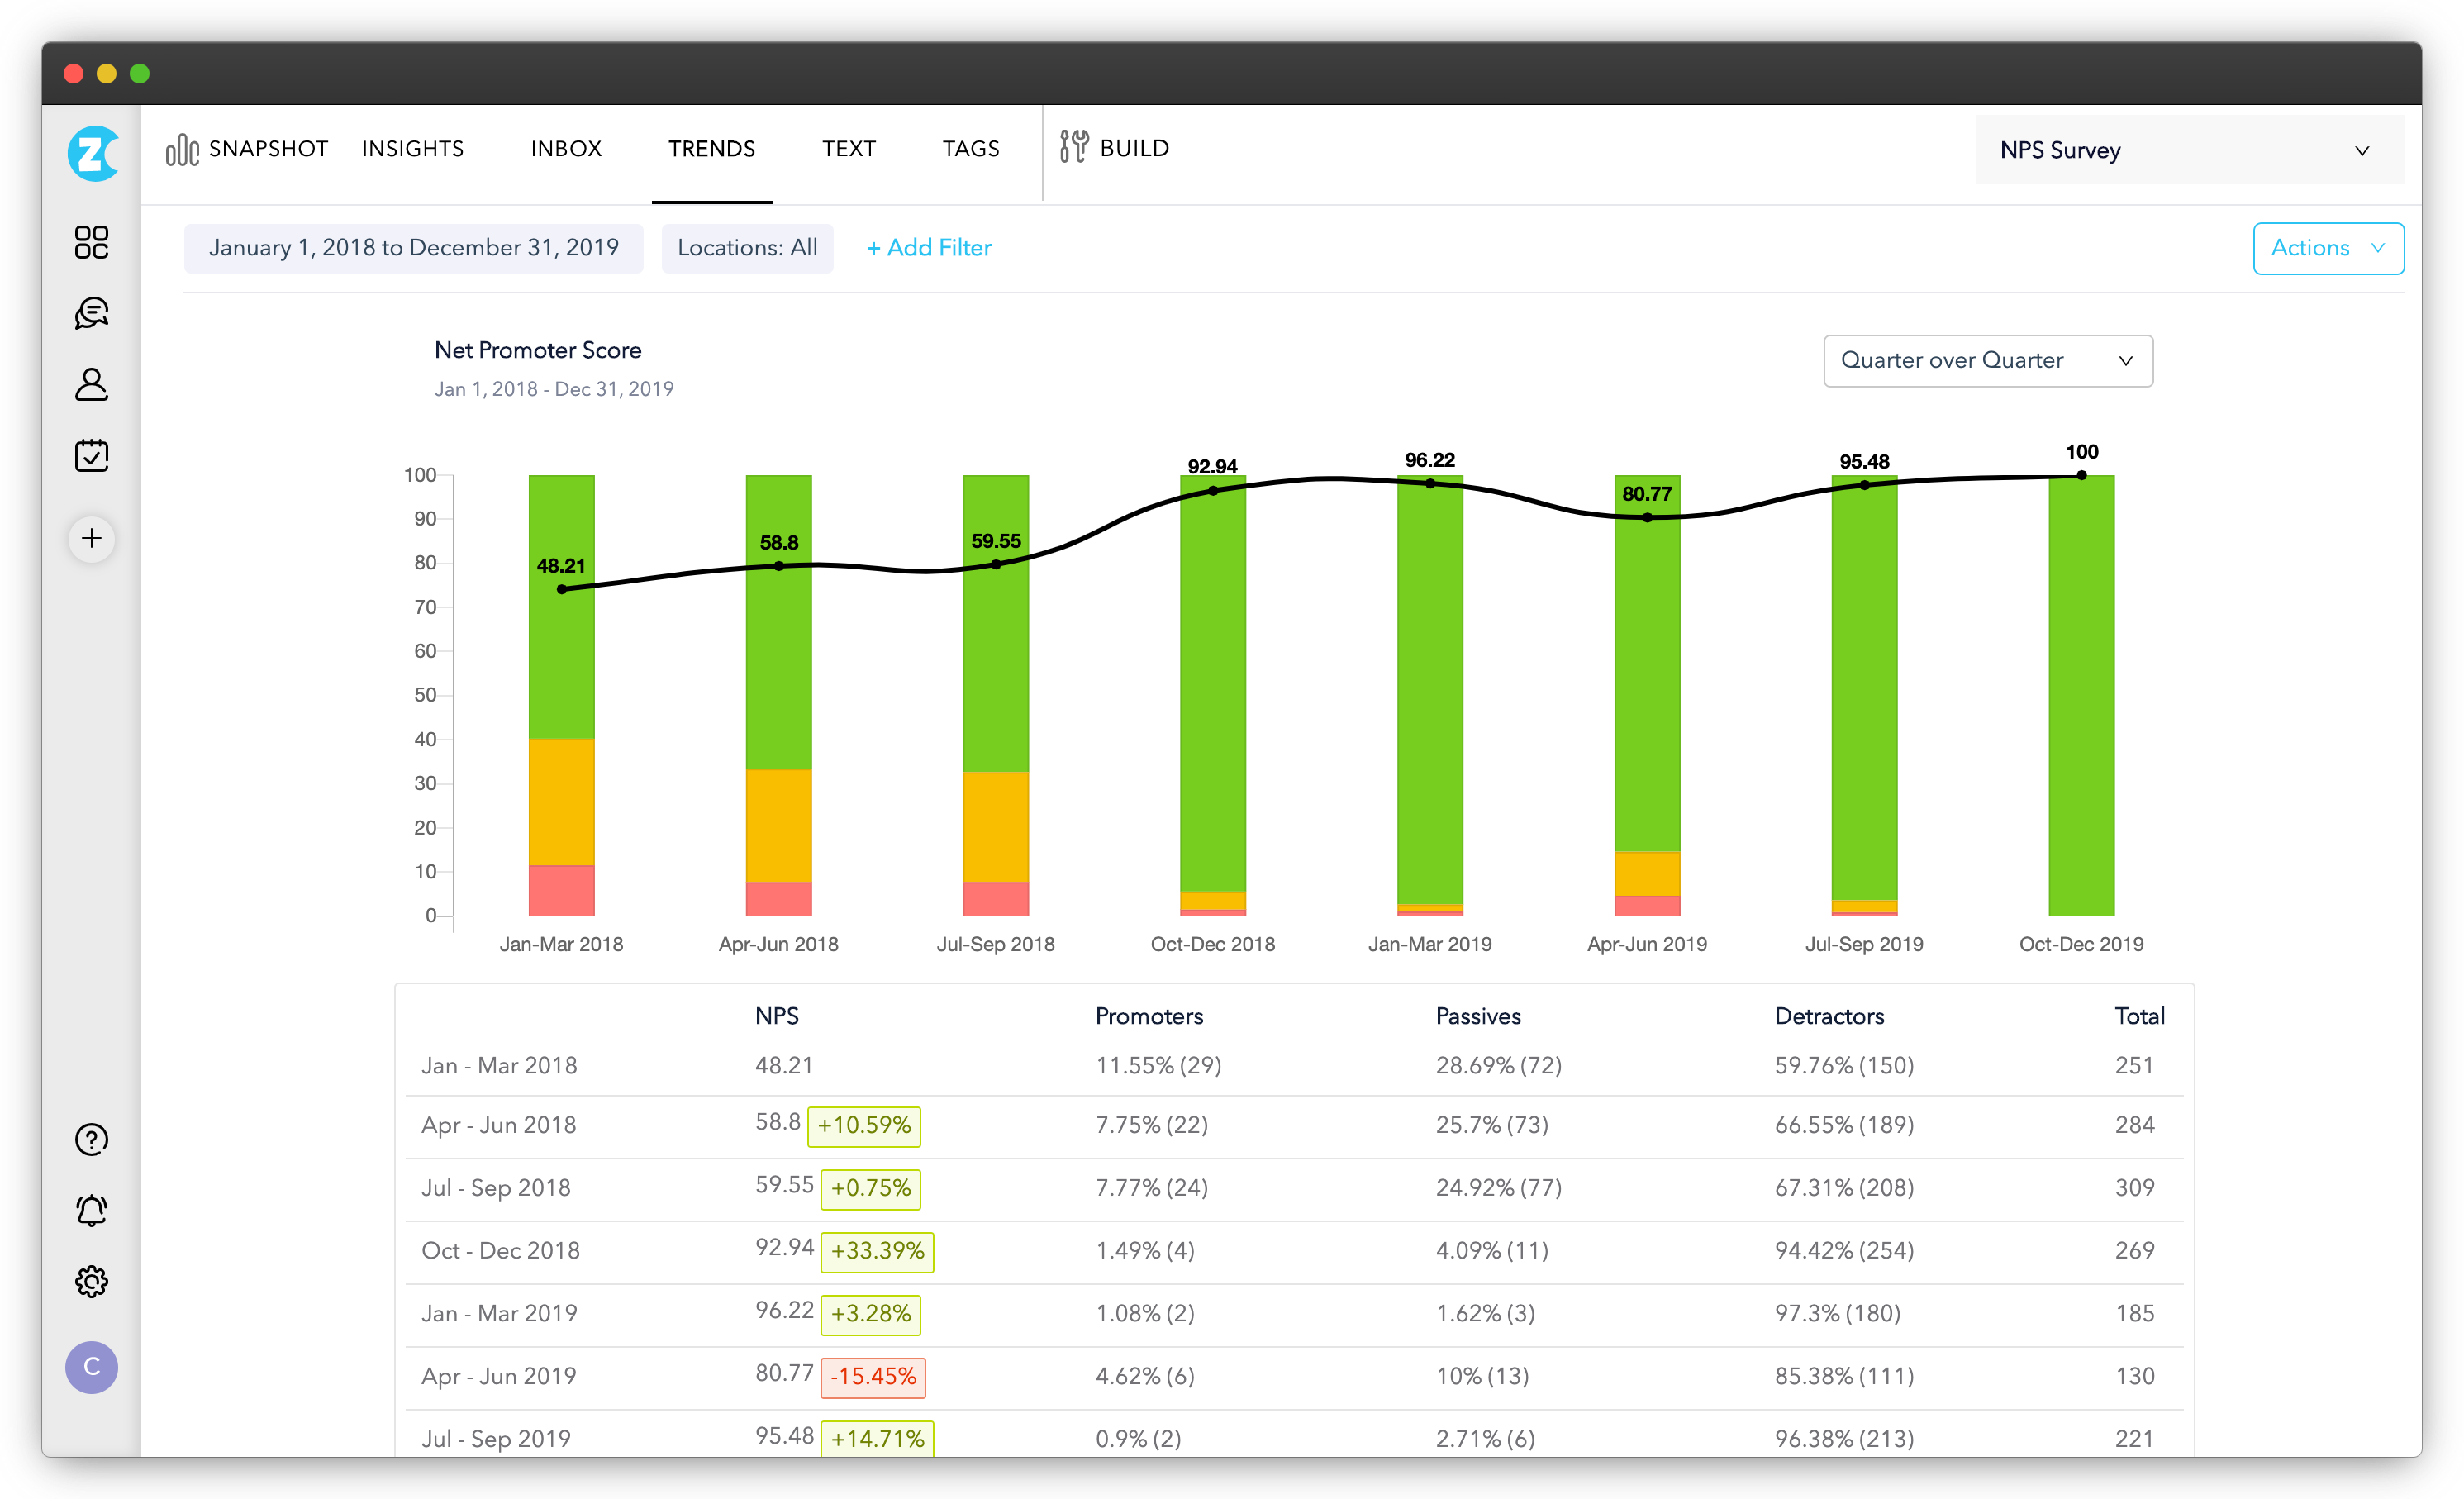Screen dimensions: 2464x1499
Task: Open the Snapshot tab
Action: click(247, 149)
